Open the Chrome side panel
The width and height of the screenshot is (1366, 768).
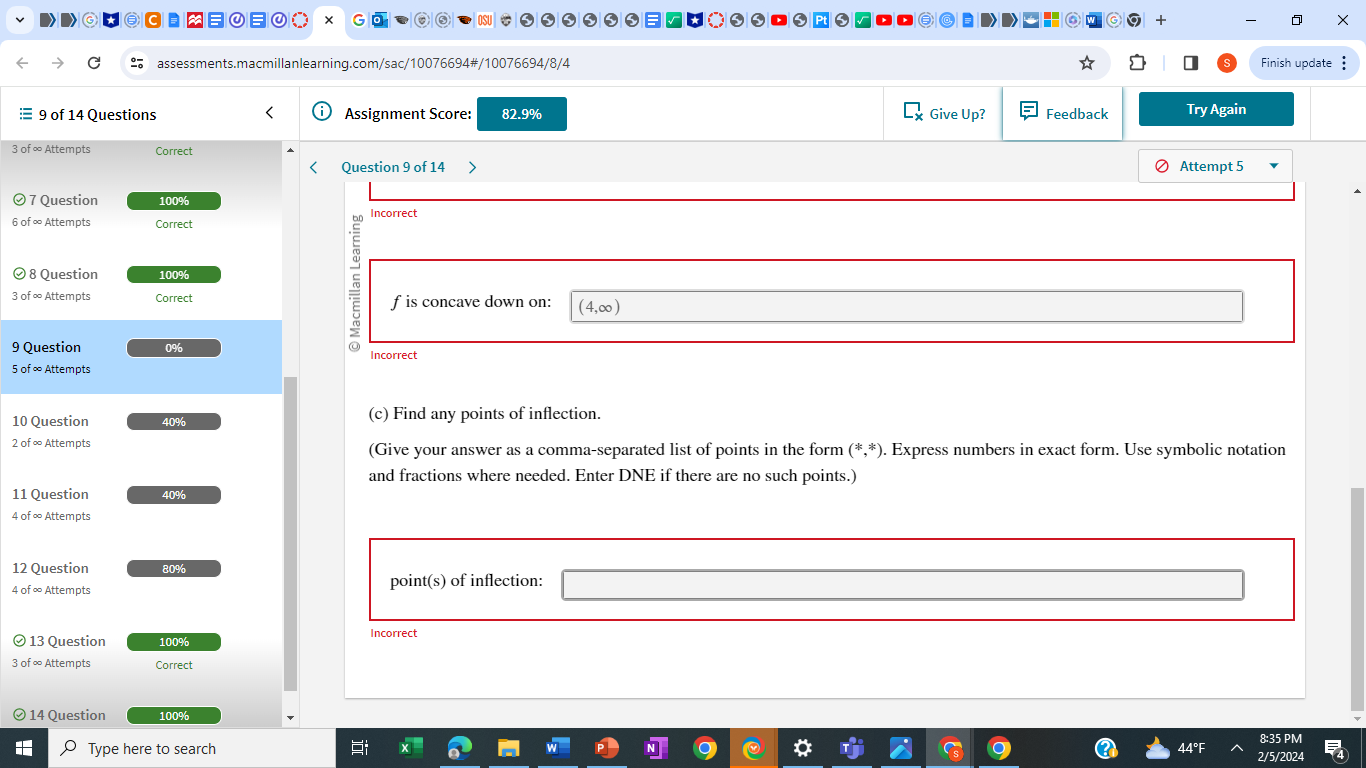[x=1190, y=63]
